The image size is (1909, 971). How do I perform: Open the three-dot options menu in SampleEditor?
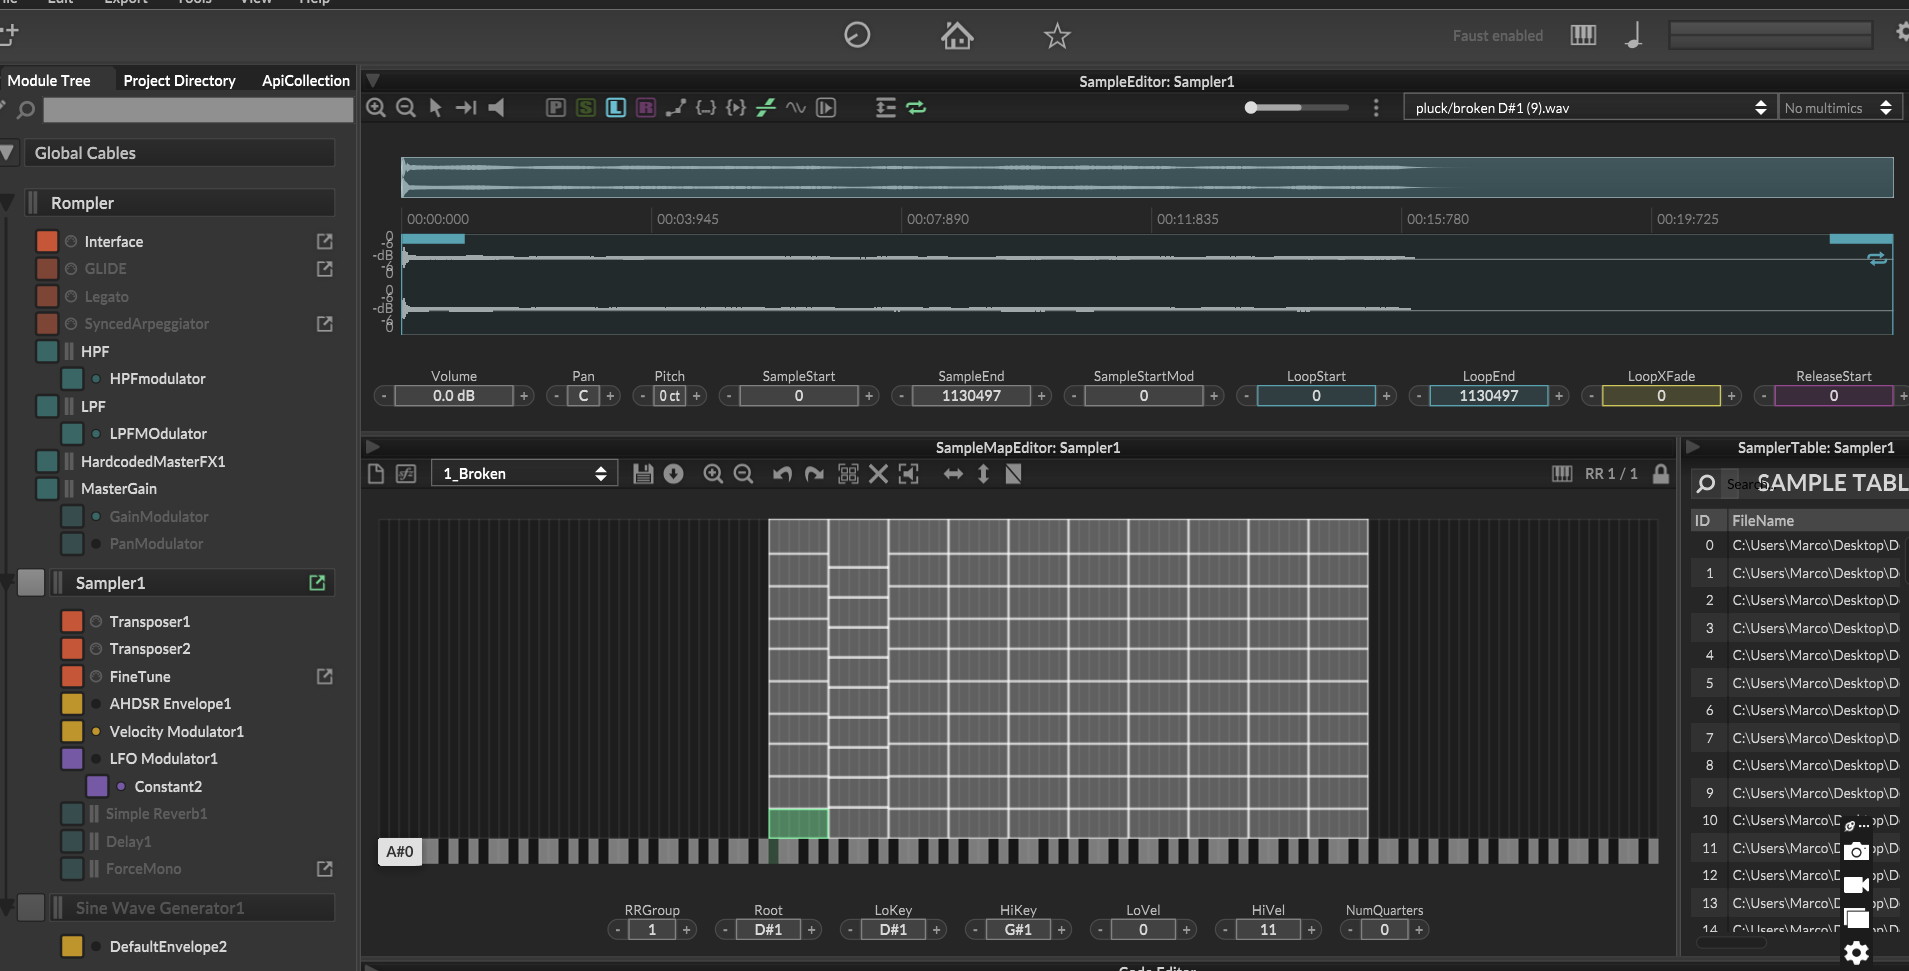[1376, 107]
